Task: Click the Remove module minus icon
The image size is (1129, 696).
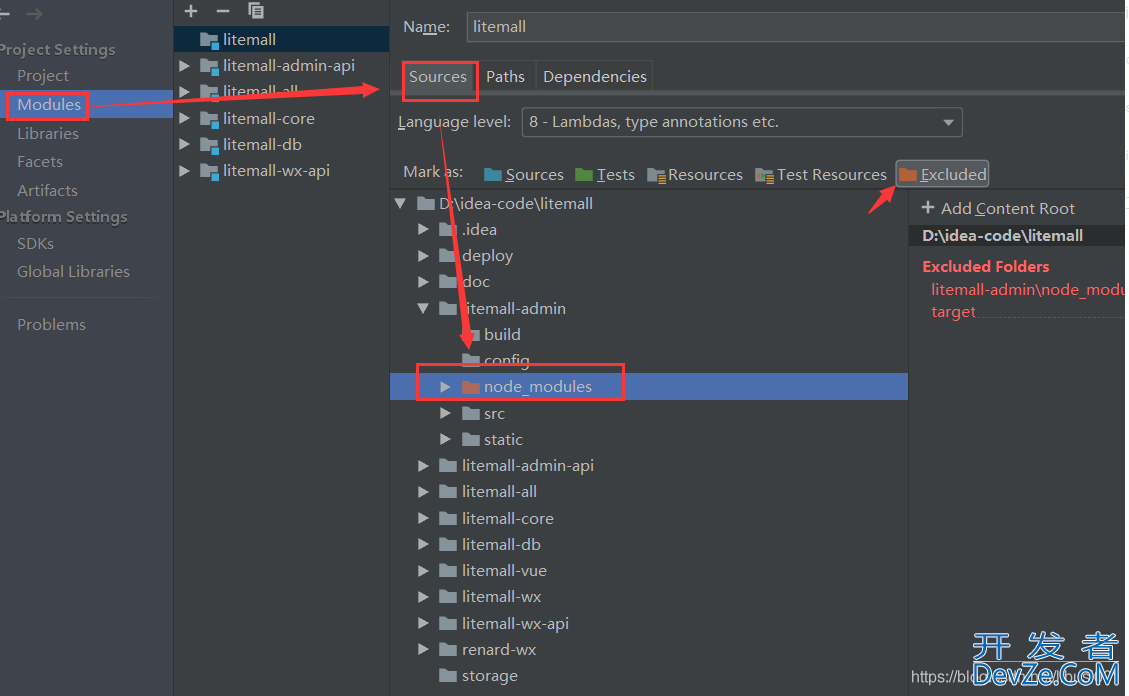Action: click(222, 11)
